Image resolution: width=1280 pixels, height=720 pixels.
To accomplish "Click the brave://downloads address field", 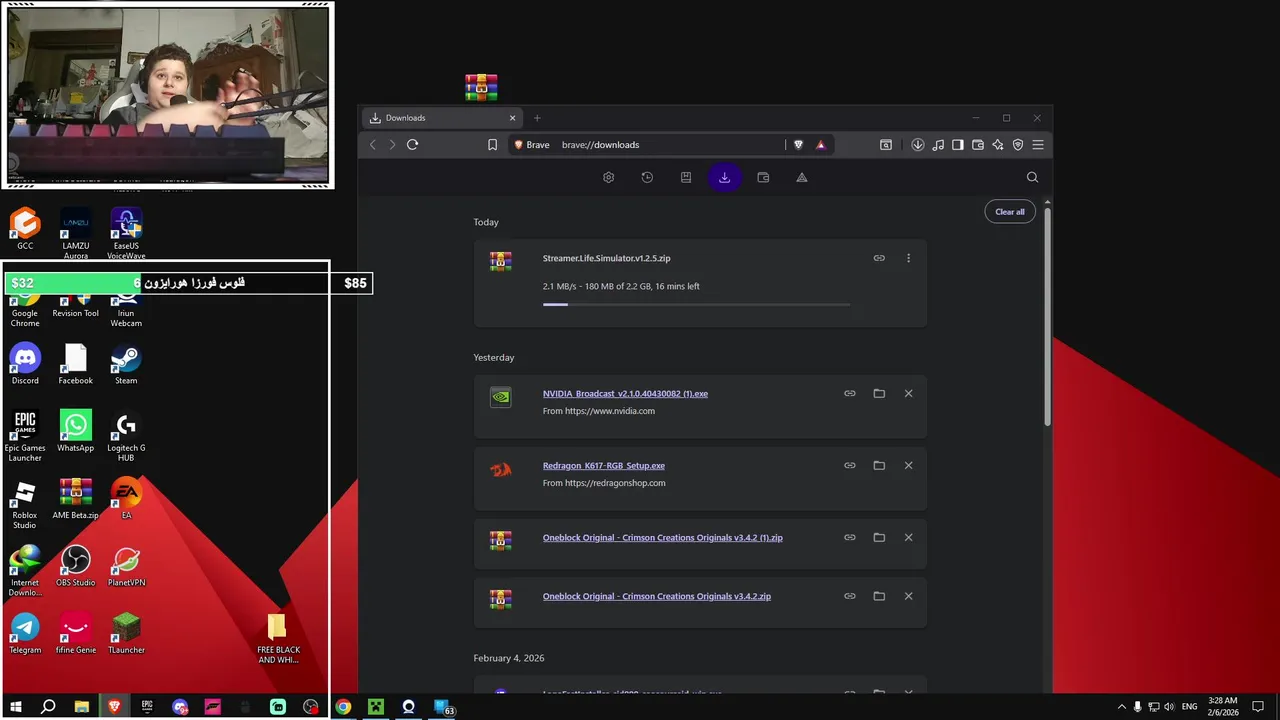I will point(670,145).
